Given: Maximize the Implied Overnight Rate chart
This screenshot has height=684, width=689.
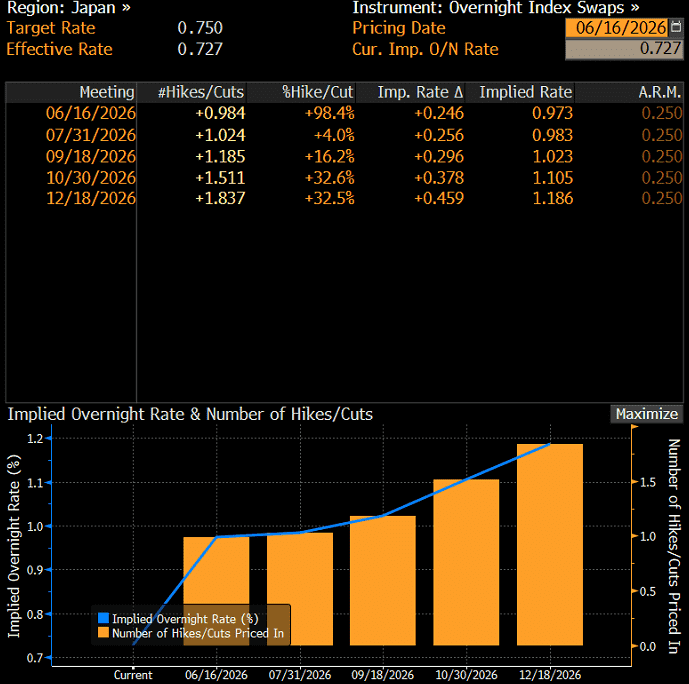Looking at the screenshot, I should (646, 414).
